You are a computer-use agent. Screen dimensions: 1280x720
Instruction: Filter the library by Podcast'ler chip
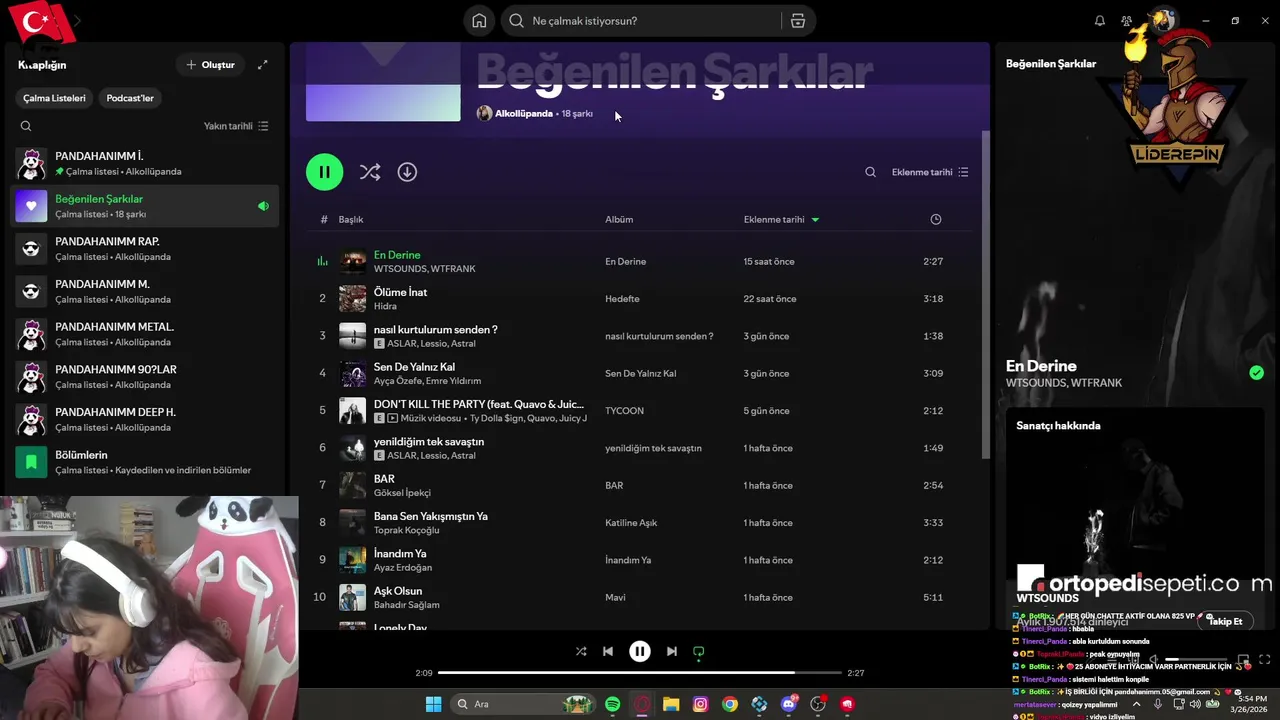(x=130, y=98)
